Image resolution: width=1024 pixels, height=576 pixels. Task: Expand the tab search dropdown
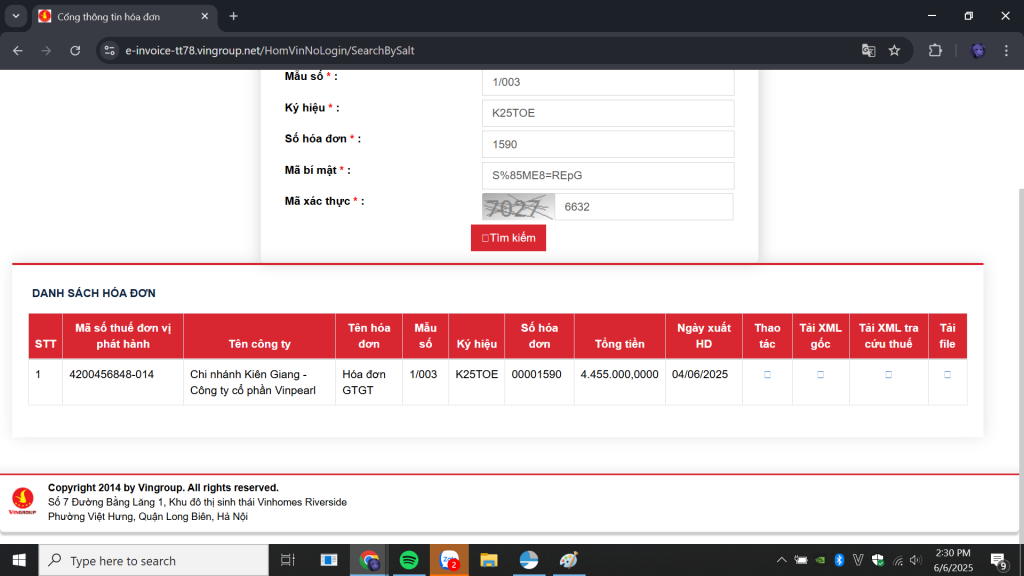pyautogui.click(x=16, y=16)
